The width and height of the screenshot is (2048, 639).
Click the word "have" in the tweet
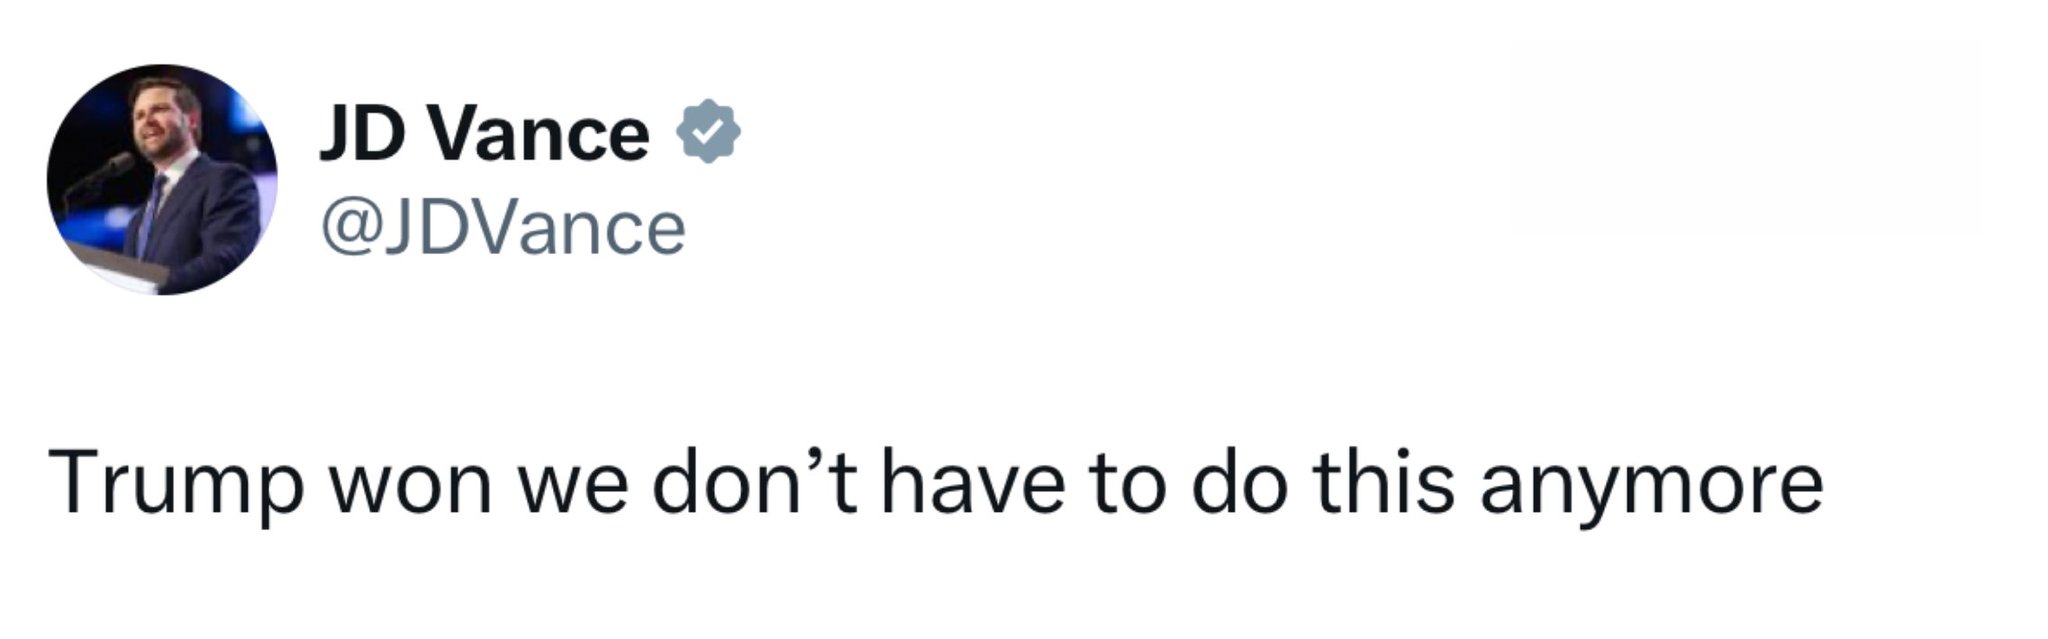pyautogui.click(x=971, y=484)
